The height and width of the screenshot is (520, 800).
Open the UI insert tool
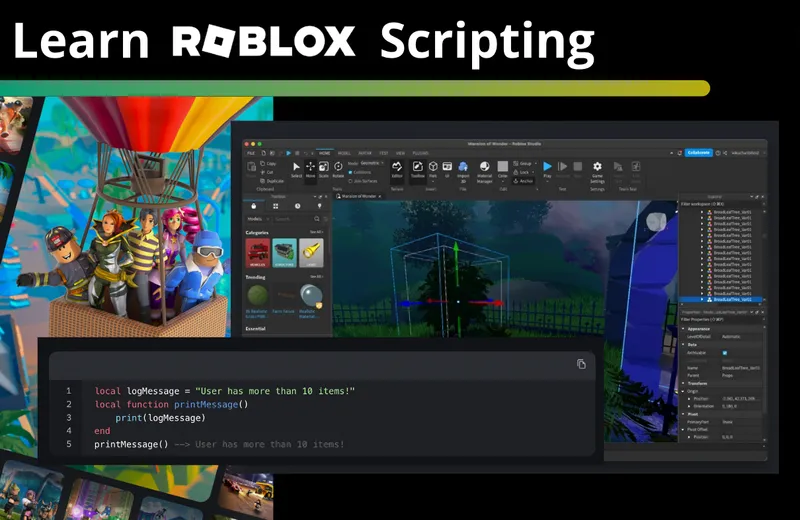pyautogui.click(x=447, y=169)
